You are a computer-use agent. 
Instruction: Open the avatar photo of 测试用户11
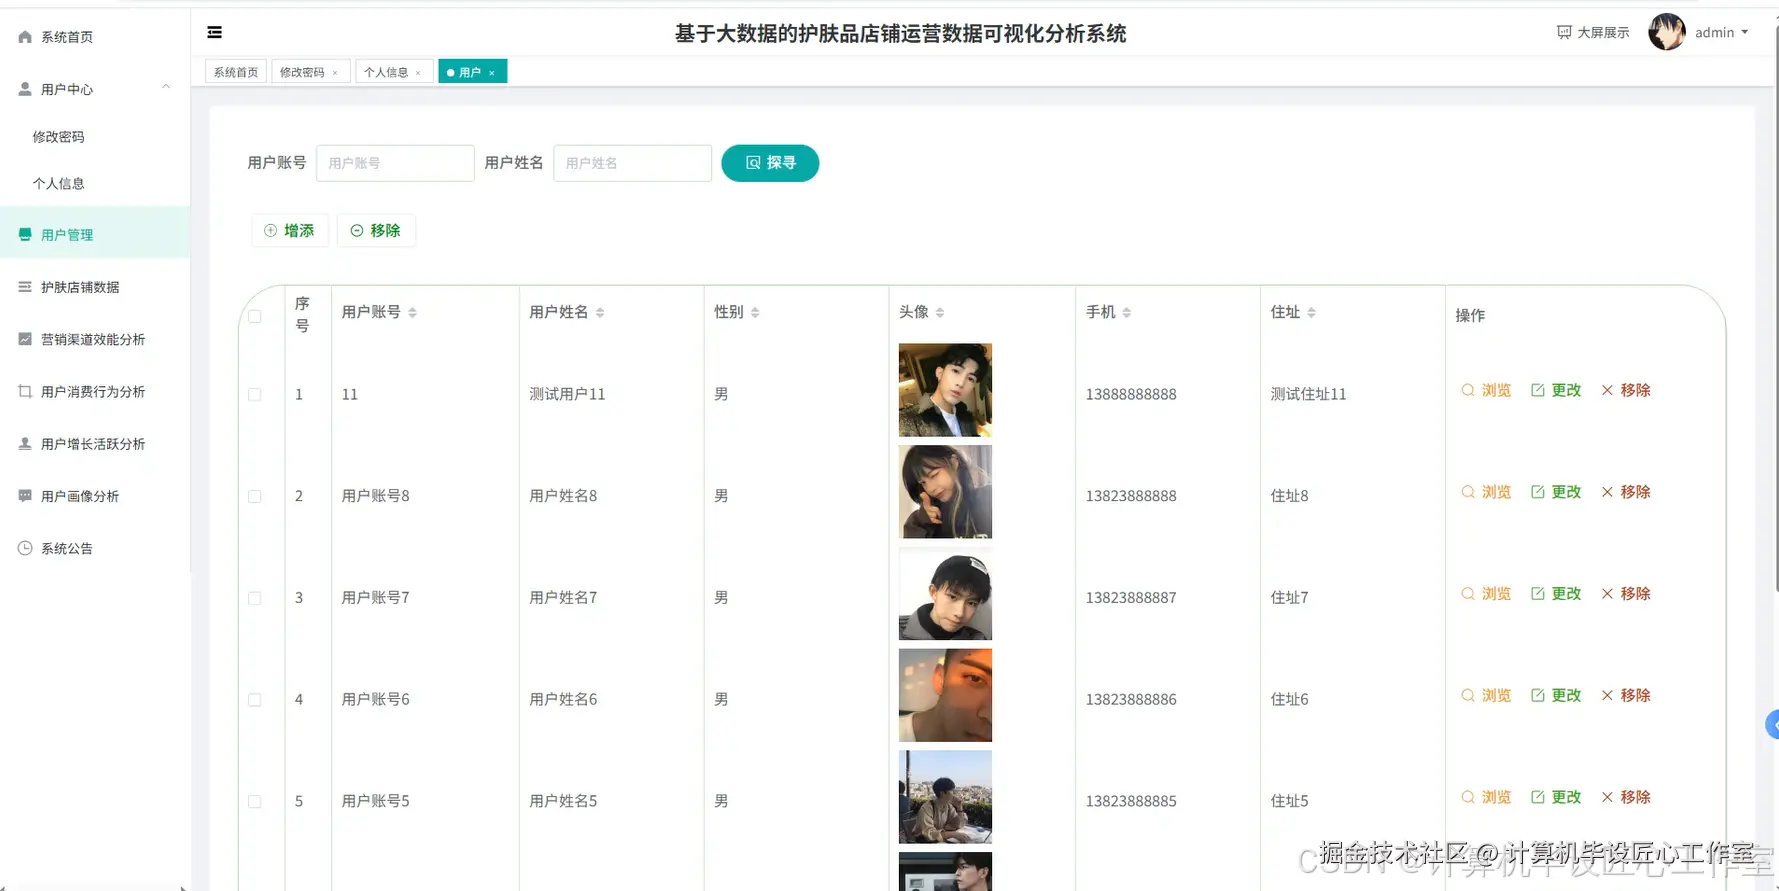pyautogui.click(x=945, y=390)
